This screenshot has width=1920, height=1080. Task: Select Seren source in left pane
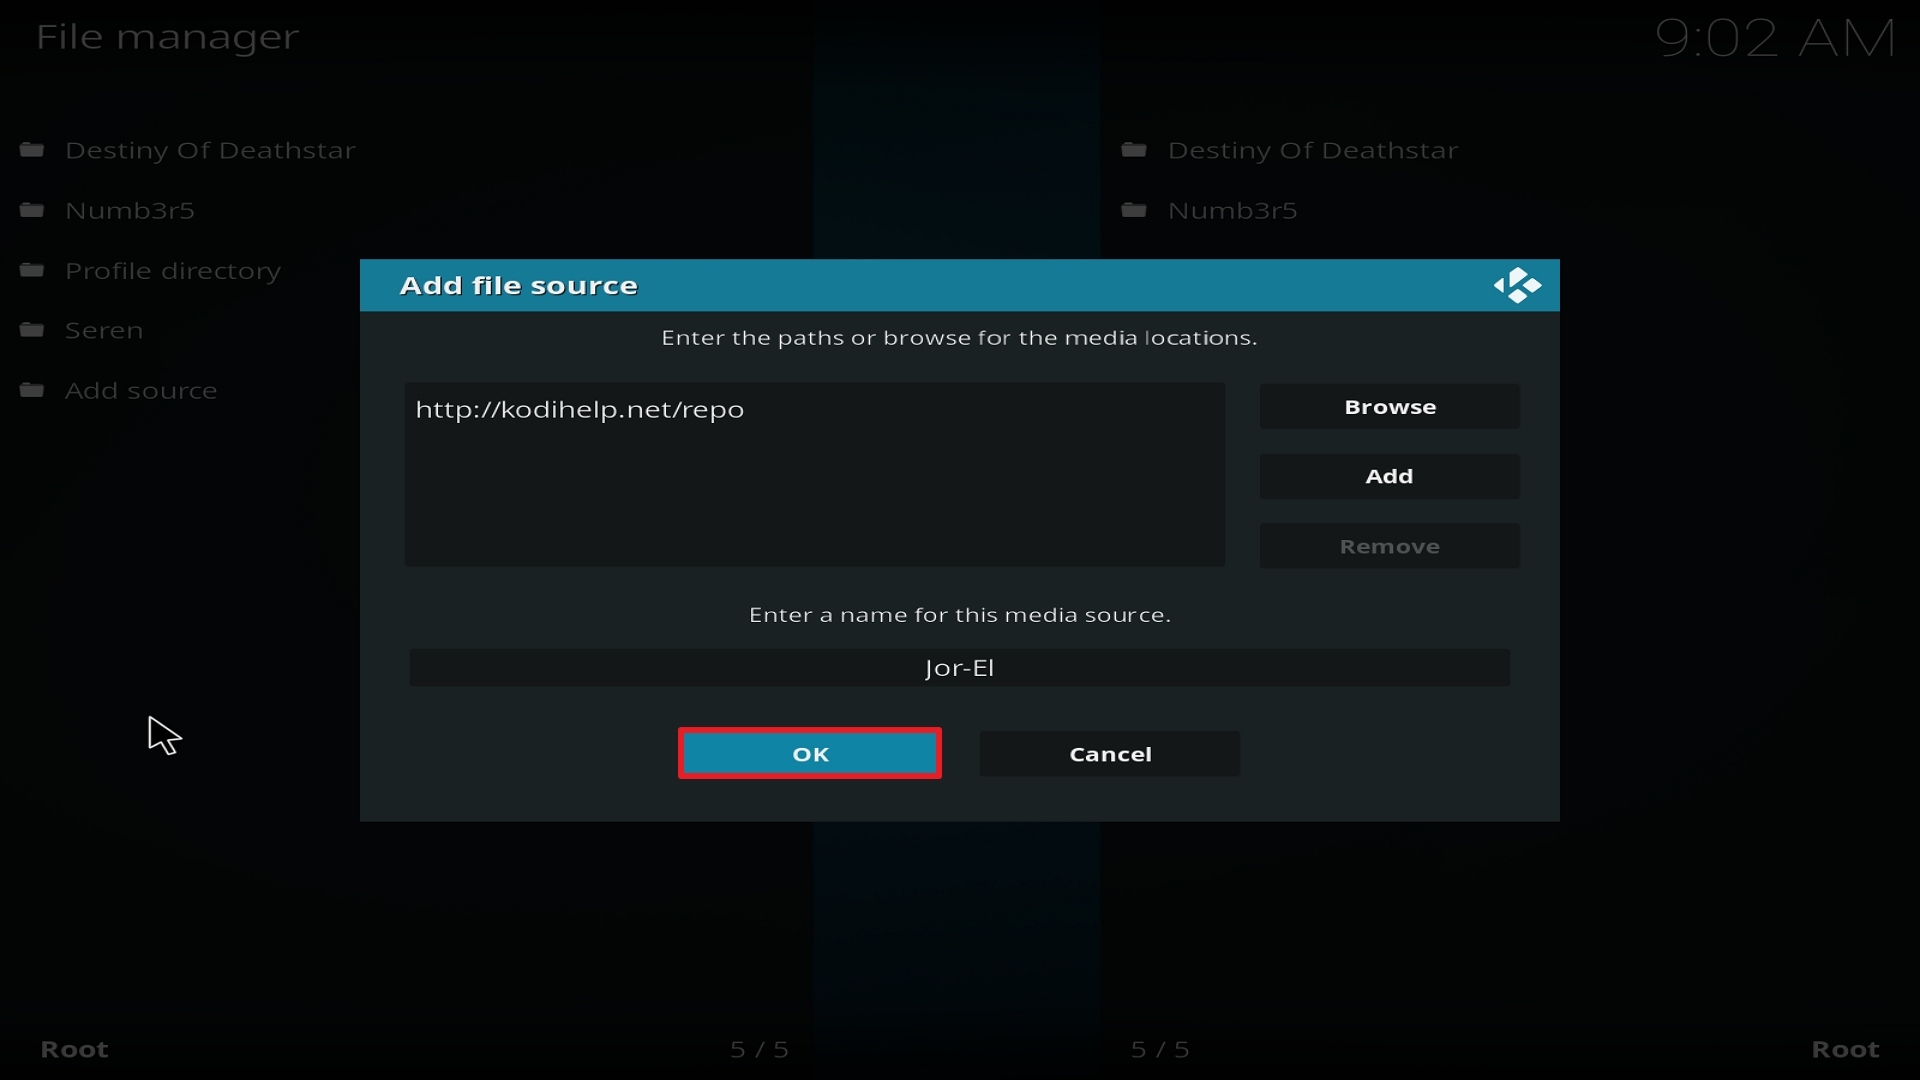[x=104, y=331]
